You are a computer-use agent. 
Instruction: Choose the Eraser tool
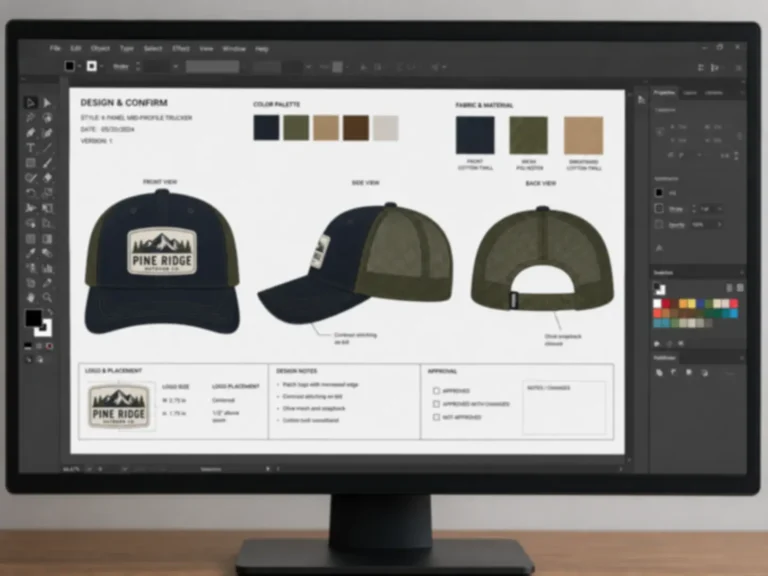click(x=47, y=178)
